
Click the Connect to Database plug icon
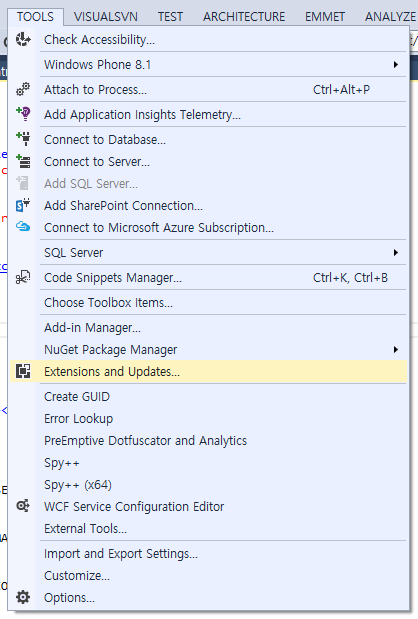pos(23,139)
